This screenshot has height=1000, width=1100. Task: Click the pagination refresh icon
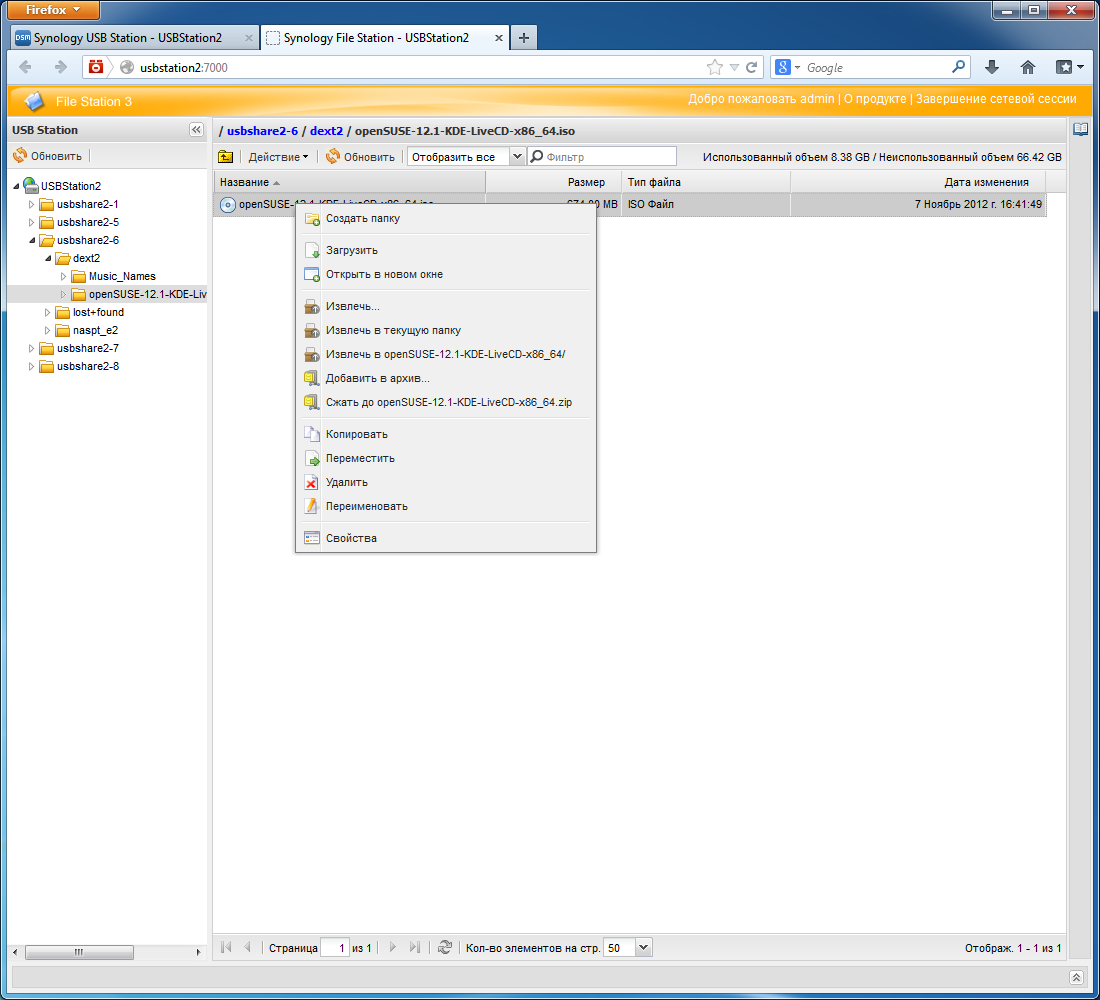(x=445, y=947)
